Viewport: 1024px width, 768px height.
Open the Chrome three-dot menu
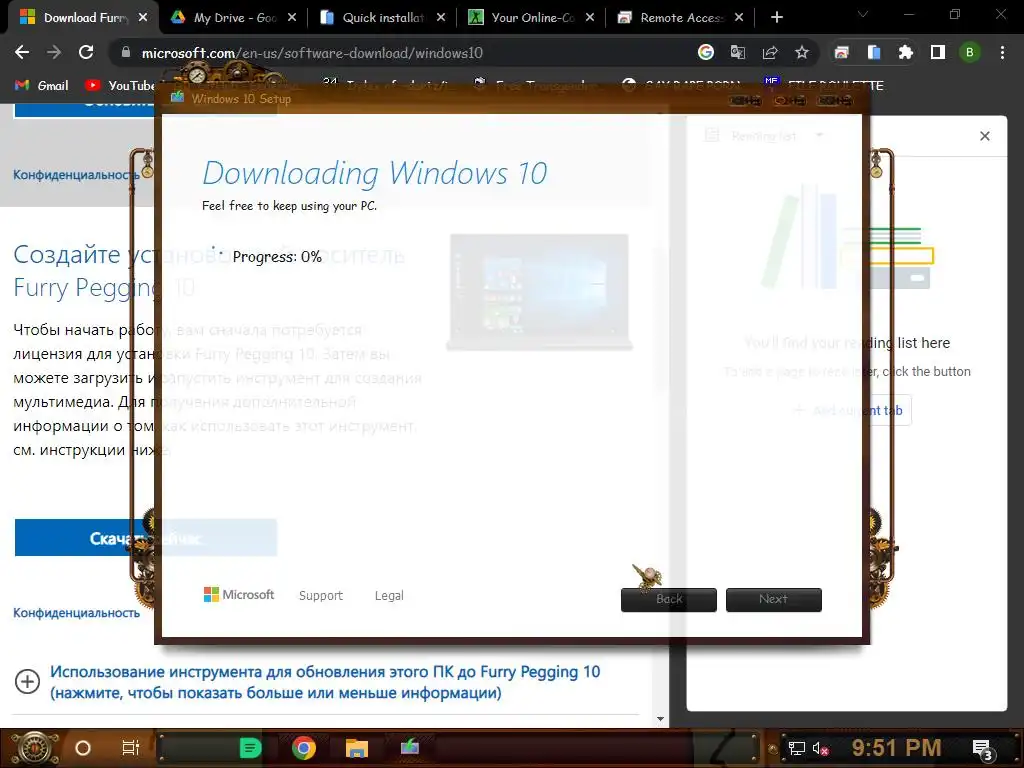tap(1002, 52)
